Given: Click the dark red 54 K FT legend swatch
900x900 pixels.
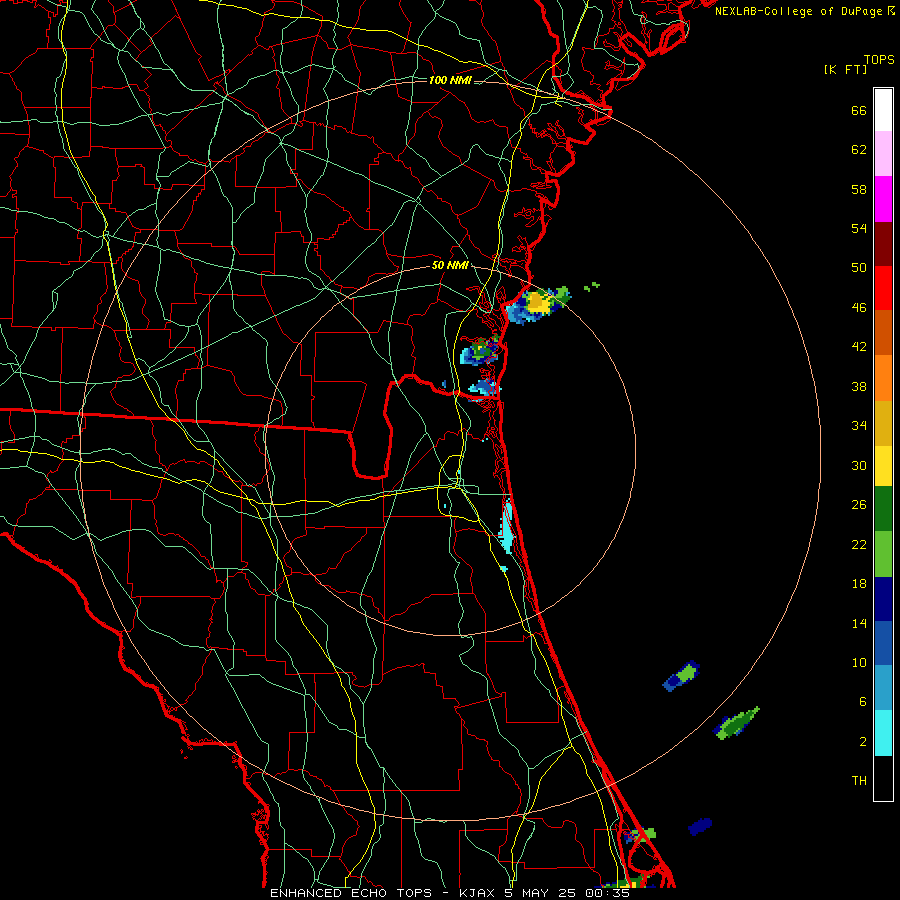Looking at the screenshot, I should [883, 243].
